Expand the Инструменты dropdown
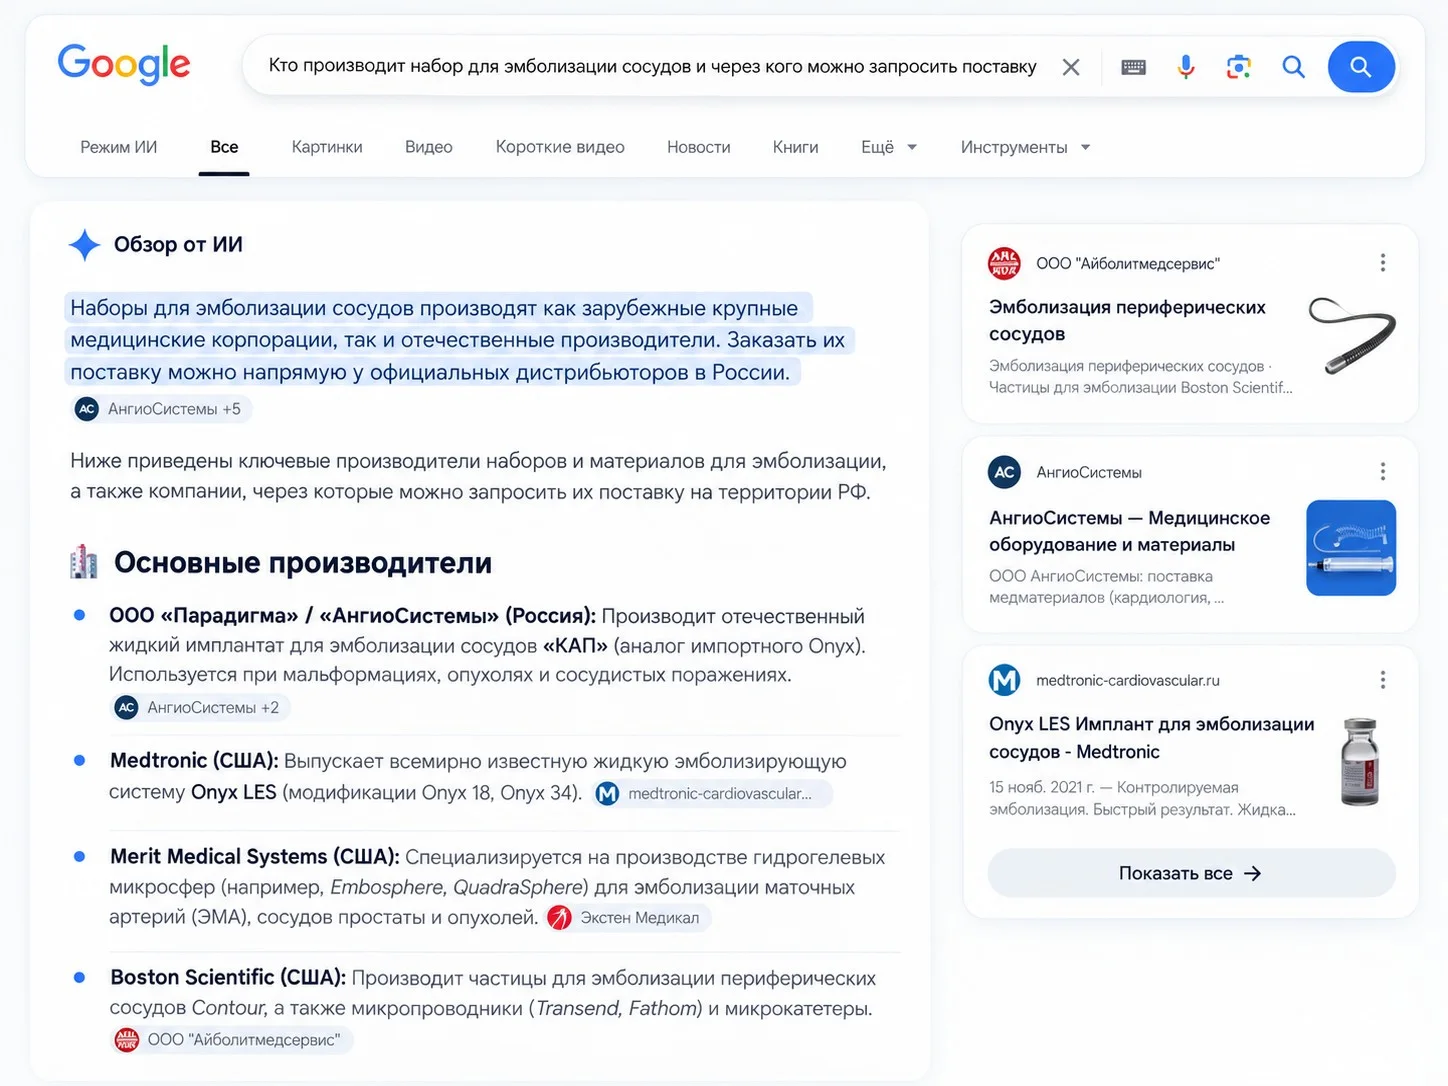This screenshot has width=1448, height=1086. (x=1025, y=147)
